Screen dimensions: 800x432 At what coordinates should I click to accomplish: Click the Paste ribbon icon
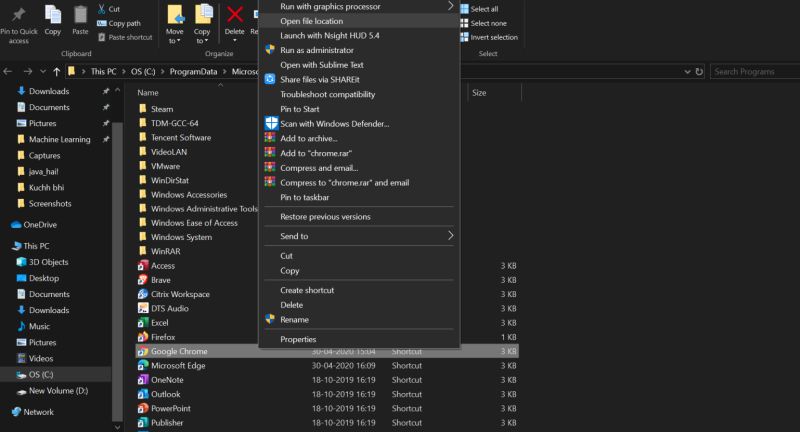(x=80, y=14)
